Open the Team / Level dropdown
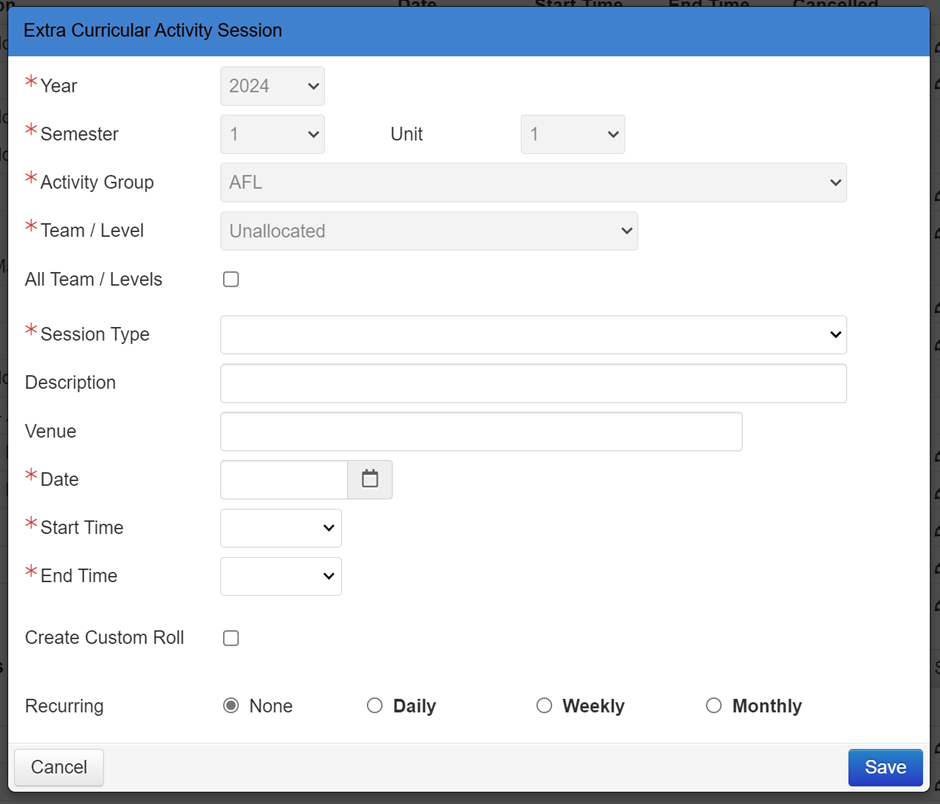Screen dimensions: 940x804 pos(428,231)
